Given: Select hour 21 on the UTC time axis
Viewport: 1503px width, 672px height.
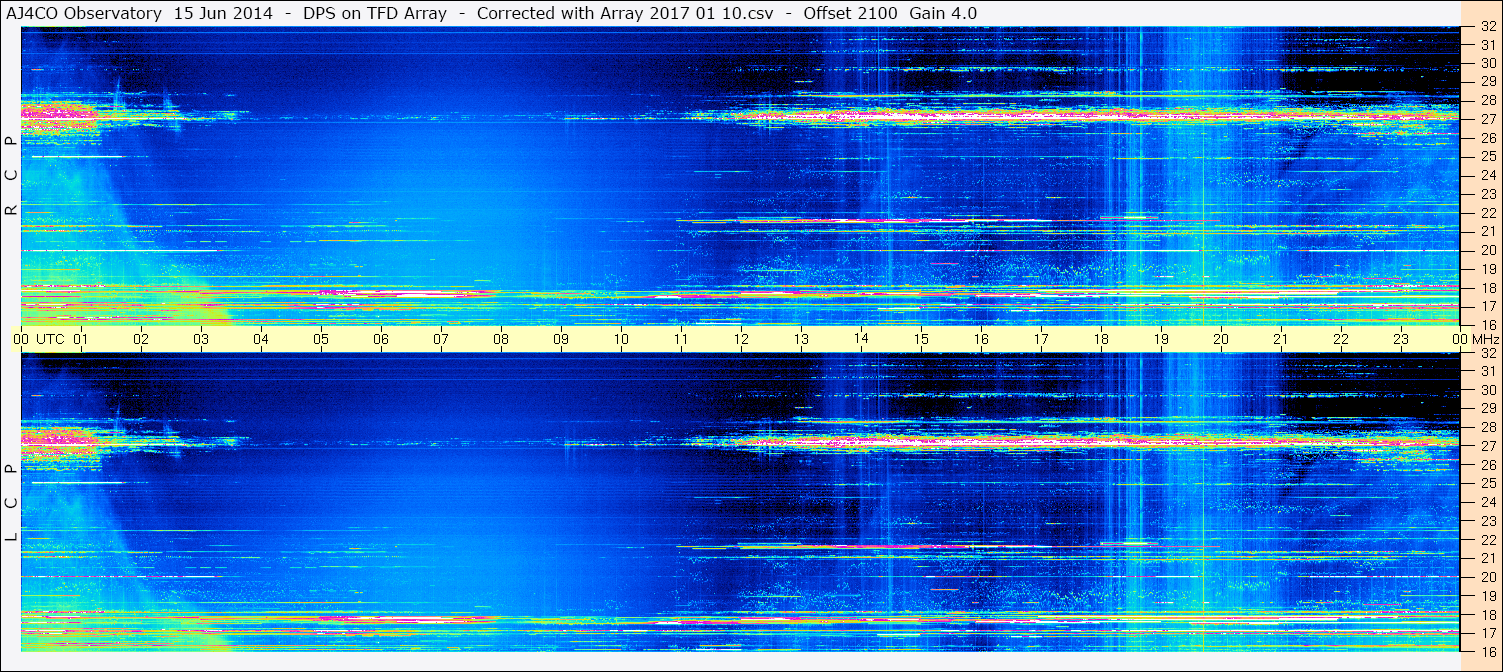Looking at the screenshot, I should 1281,339.
